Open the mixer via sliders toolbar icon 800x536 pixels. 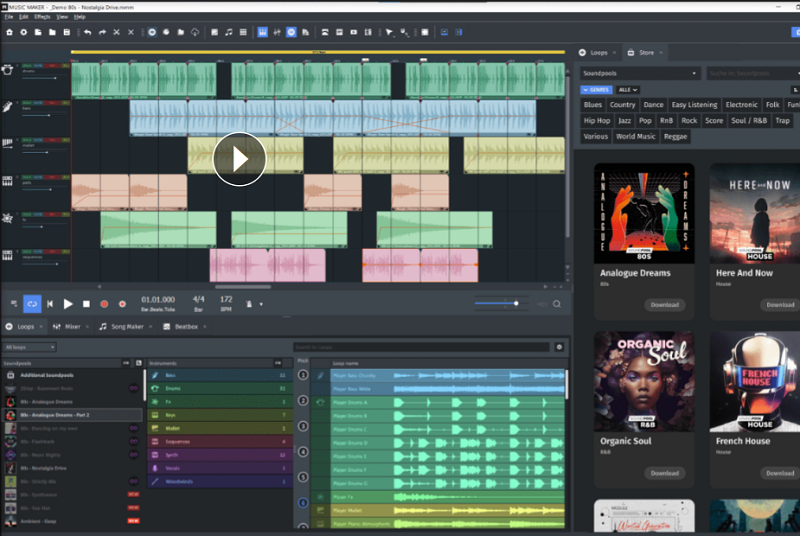[277, 32]
